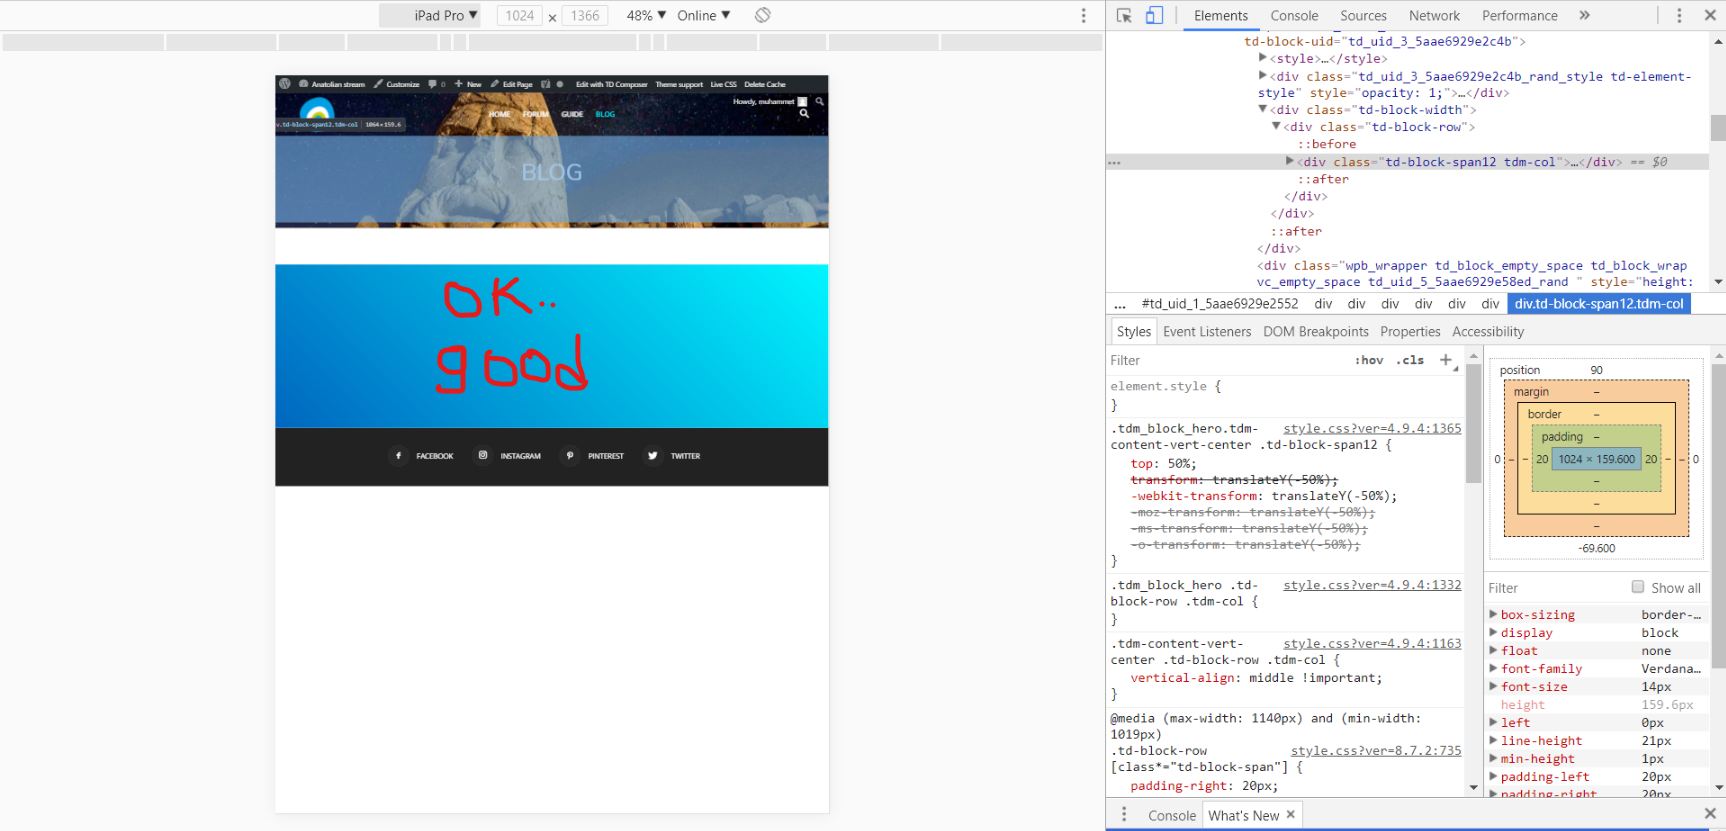Activate the inspect element picker
This screenshot has width=1726, height=831.
coord(1124,15)
